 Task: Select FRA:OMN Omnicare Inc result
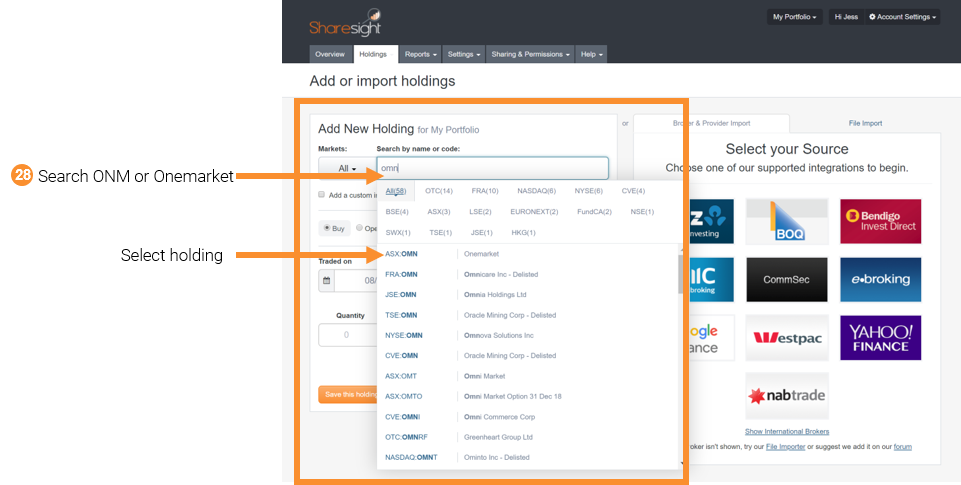528,274
